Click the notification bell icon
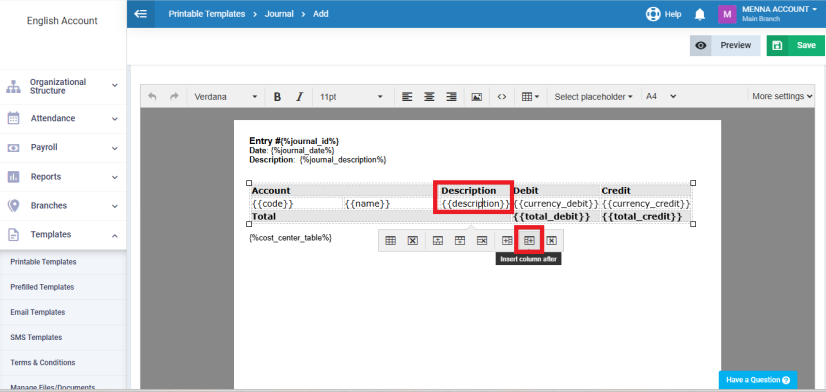The height and width of the screenshot is (392, 826). pyautogui.click(x=700, y=15)
